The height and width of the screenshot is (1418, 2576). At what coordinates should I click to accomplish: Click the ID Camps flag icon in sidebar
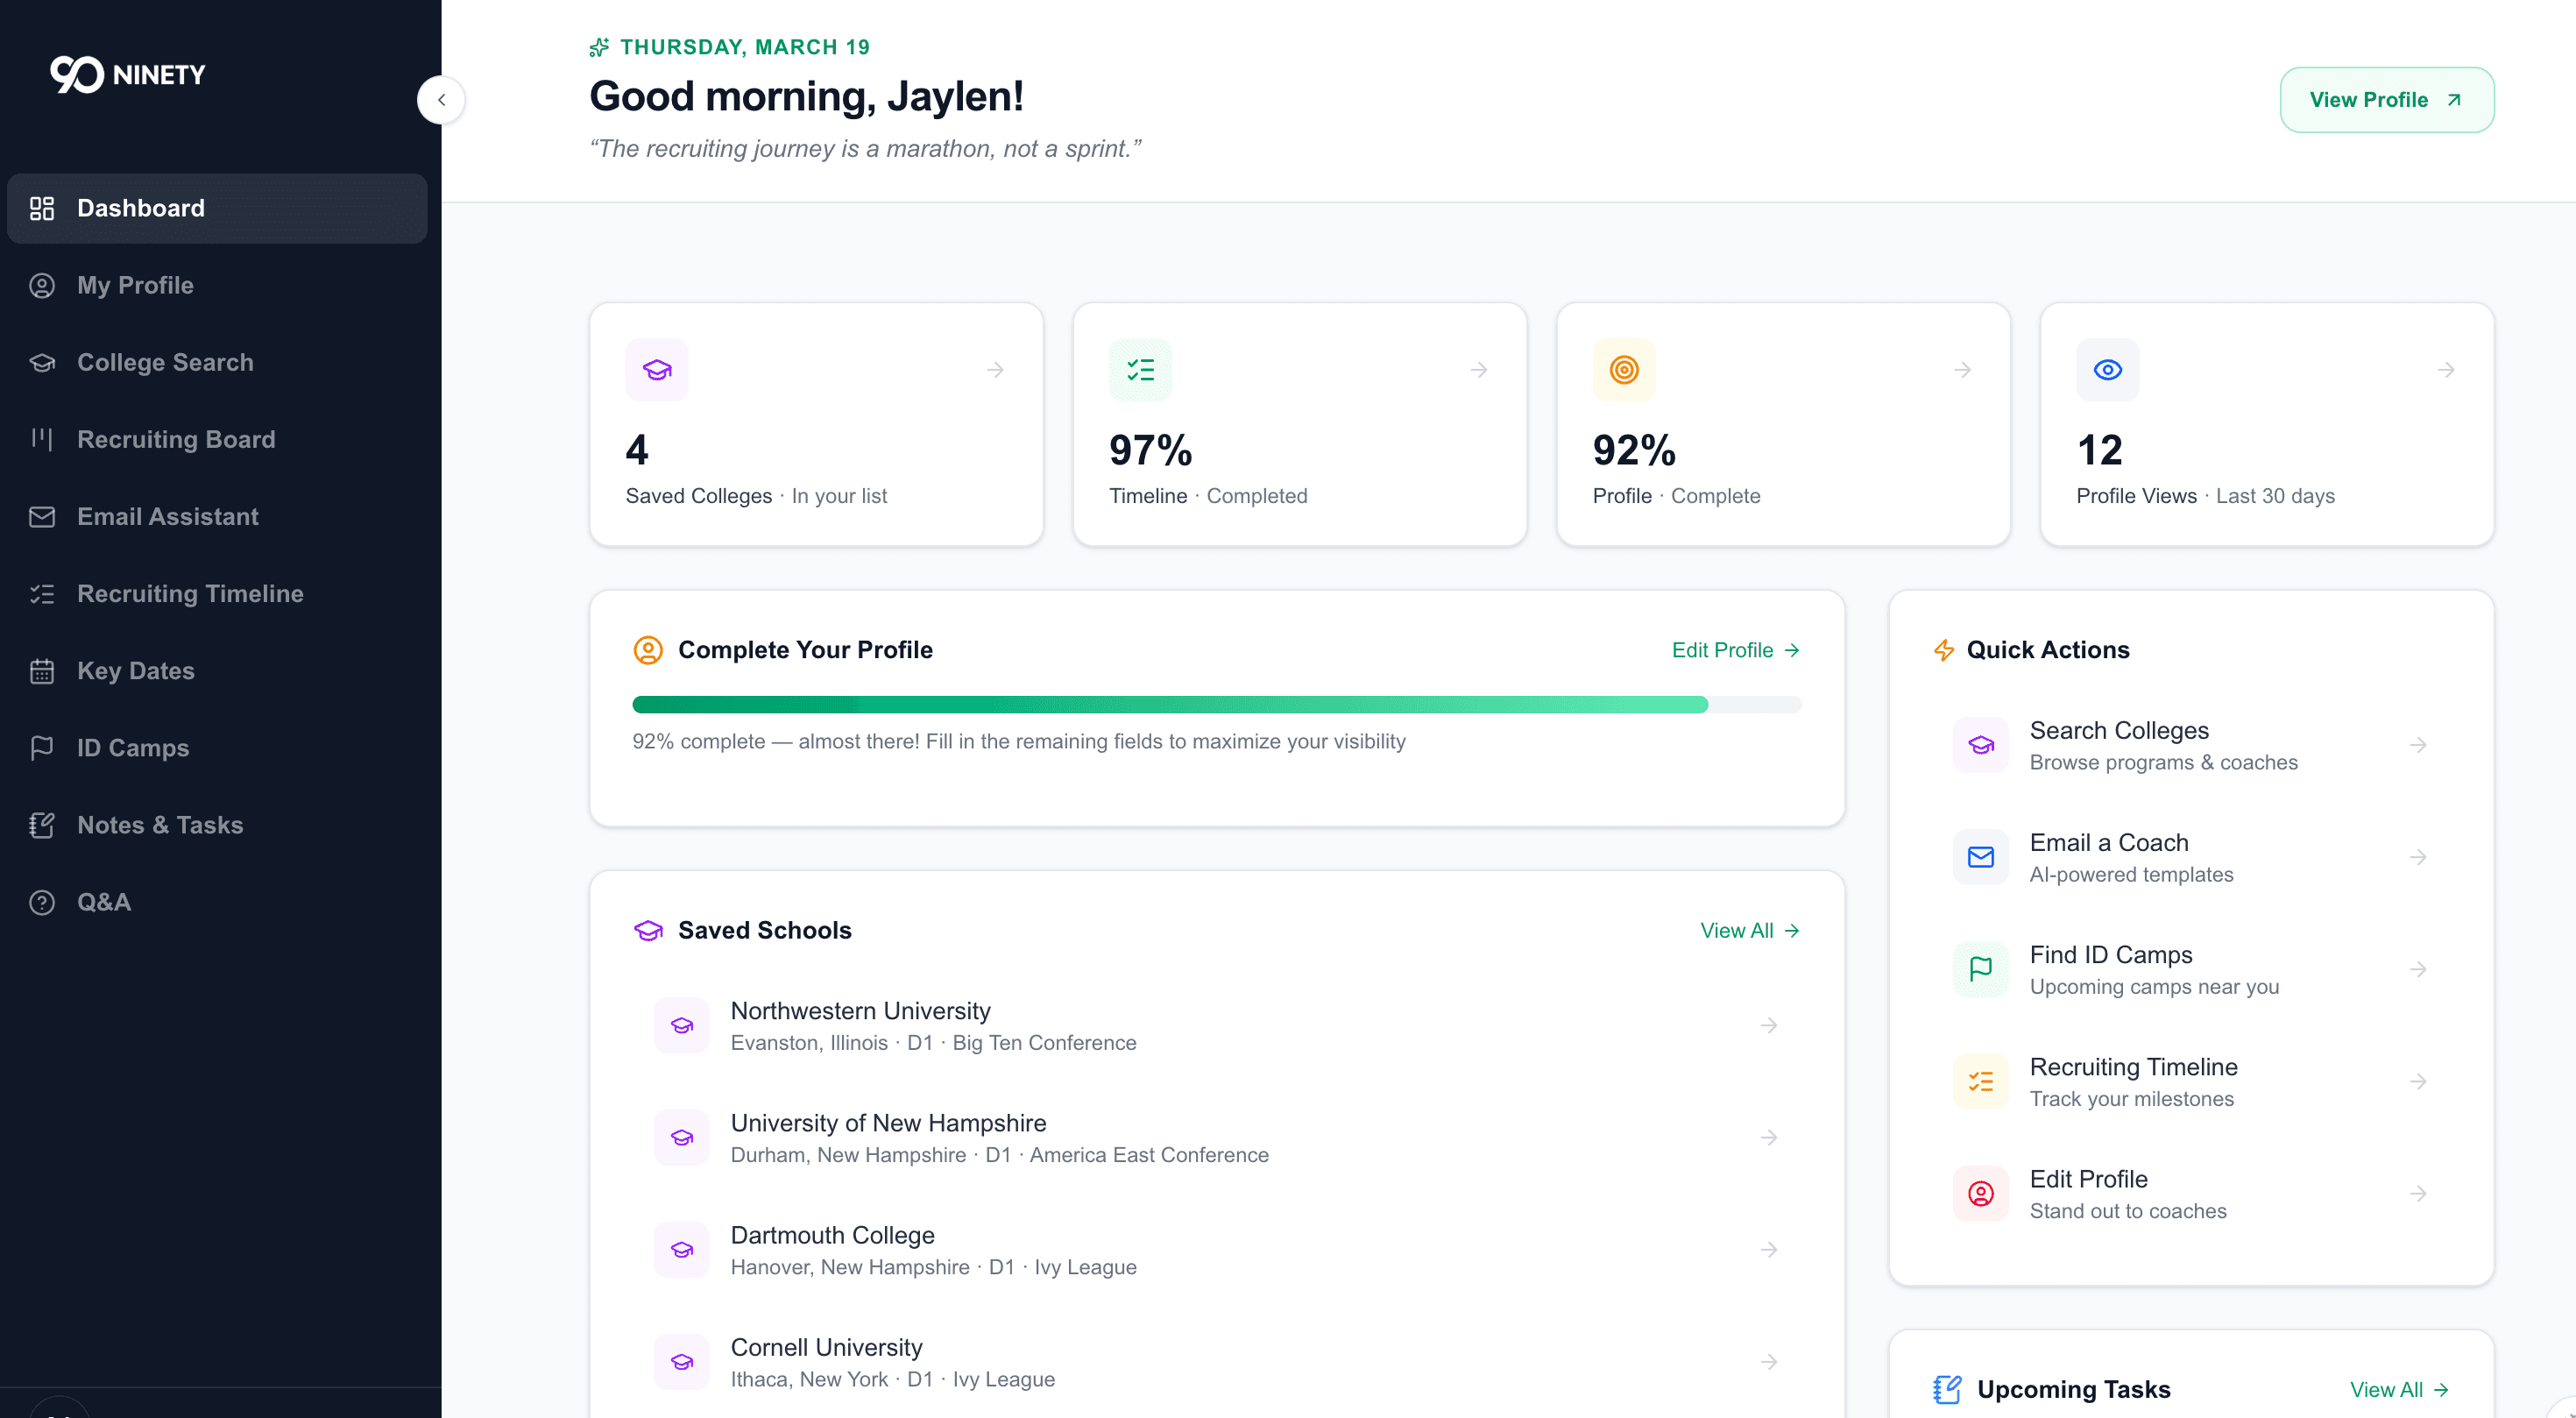click(42, 748)
